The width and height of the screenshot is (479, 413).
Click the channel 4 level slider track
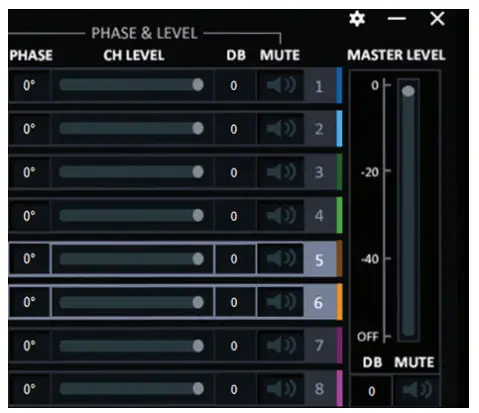coord(131,215)
